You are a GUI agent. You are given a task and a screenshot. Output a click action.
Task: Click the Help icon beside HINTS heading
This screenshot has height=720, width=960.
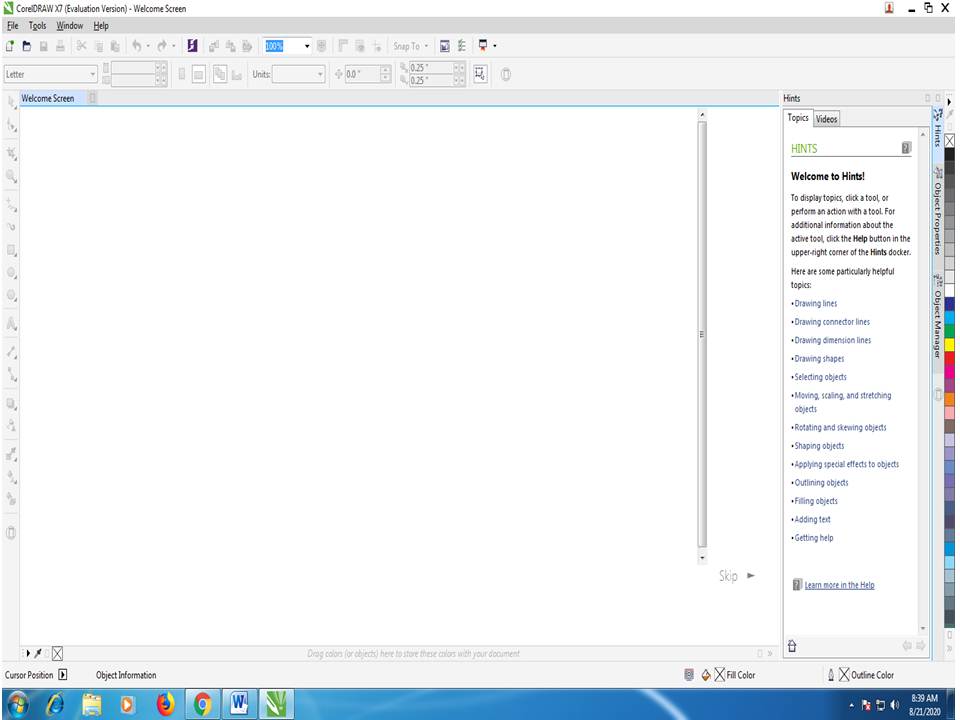click(x=906, y=148)
